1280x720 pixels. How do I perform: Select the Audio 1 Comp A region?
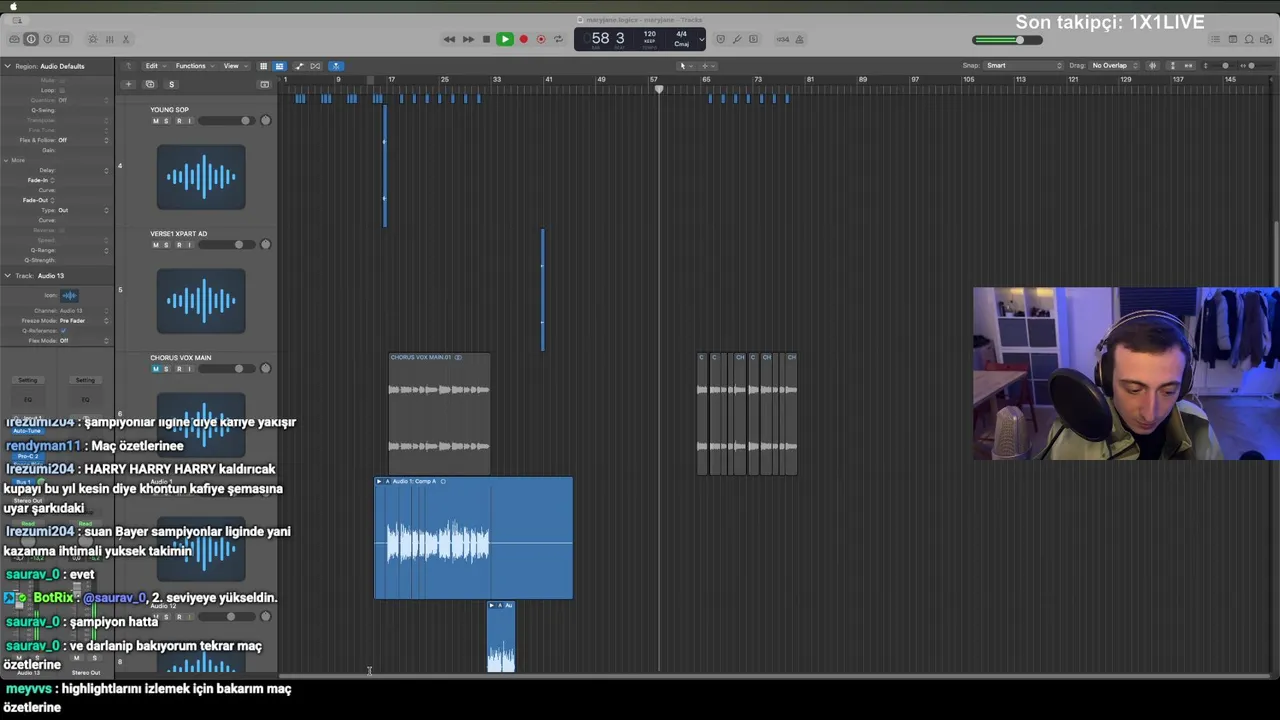[474, 538]
